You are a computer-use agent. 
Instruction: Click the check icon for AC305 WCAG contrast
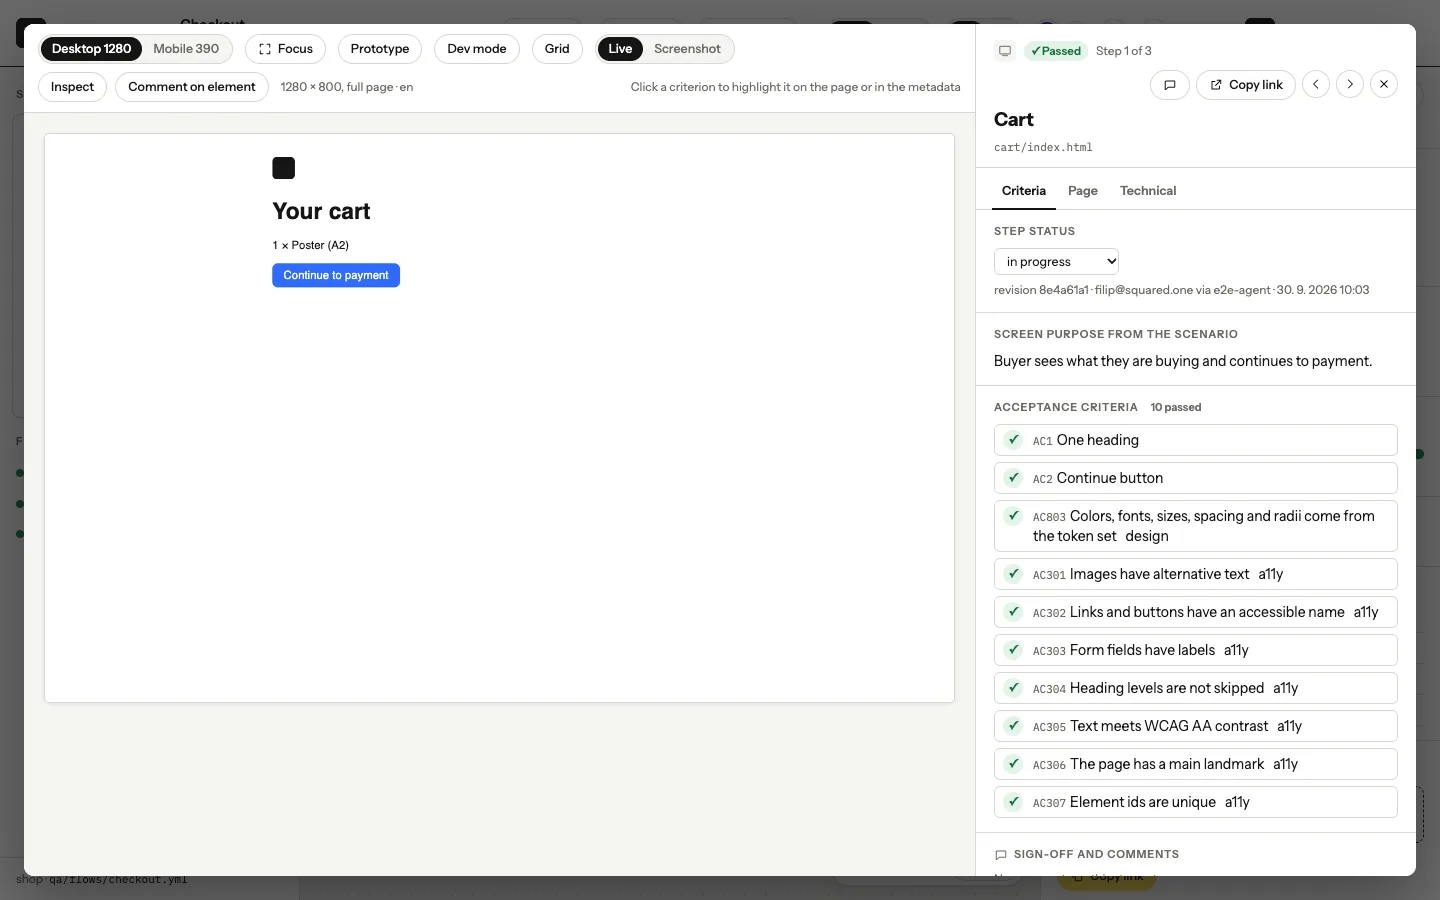(x=1013, y=726)
